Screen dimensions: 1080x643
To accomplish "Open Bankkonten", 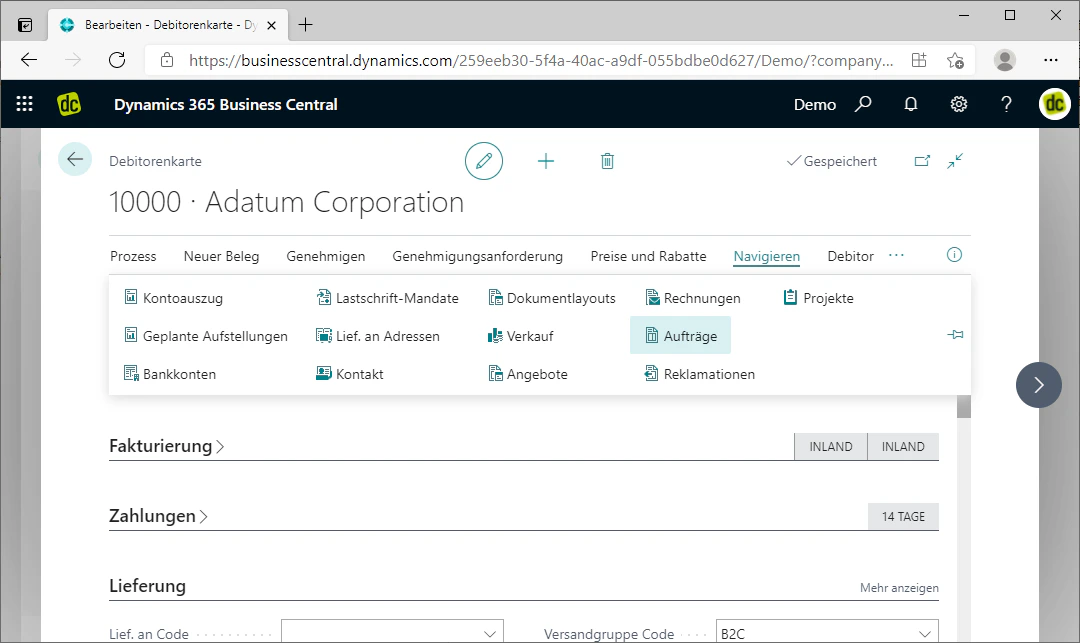I will (x=170, y=373).
